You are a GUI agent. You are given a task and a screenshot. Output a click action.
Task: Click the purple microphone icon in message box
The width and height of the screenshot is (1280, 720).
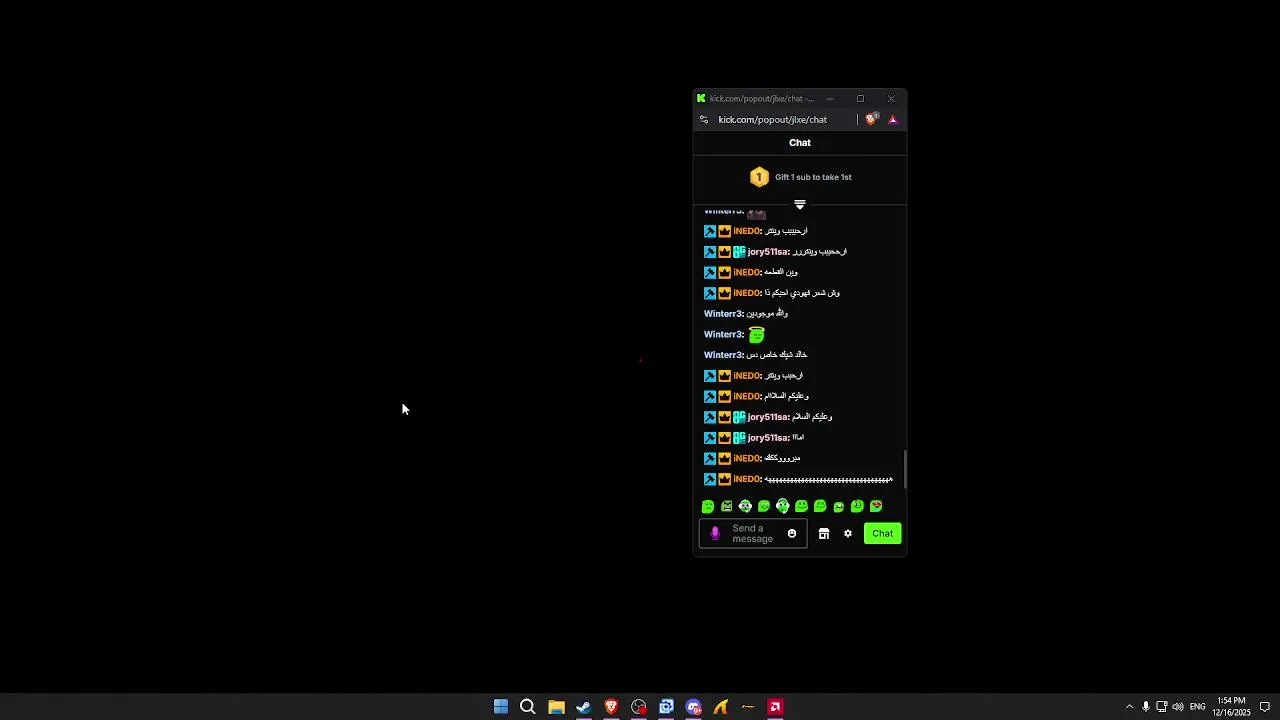(x=715, y=534)
